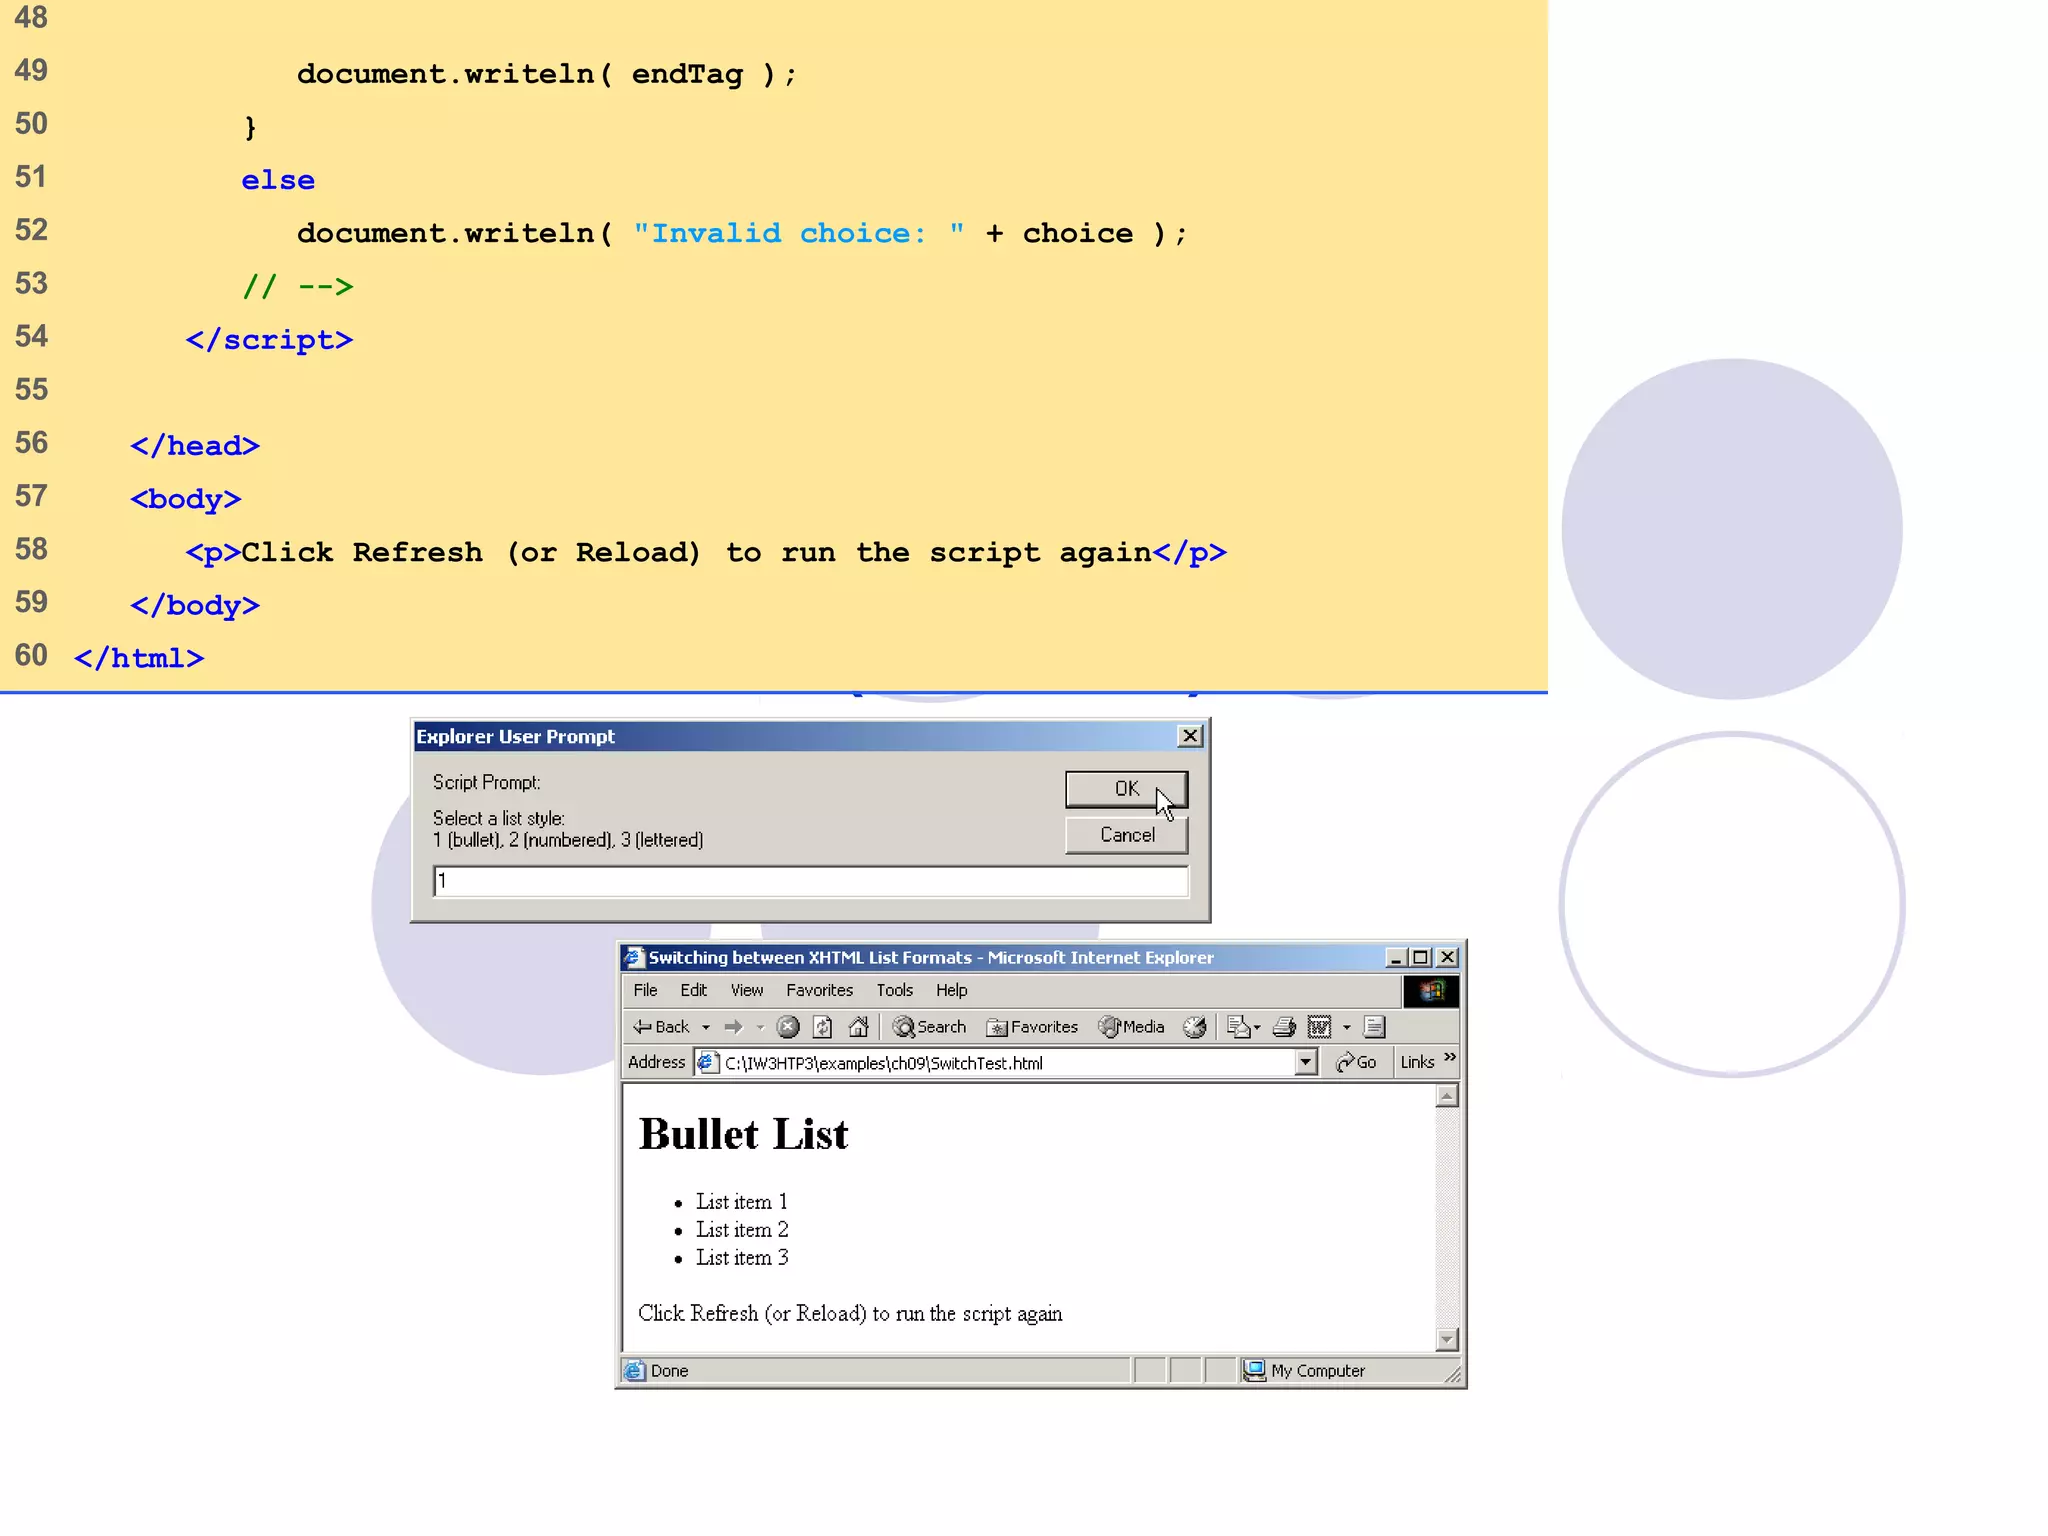
Task: Open the File menu
Action: click(646, 990)
